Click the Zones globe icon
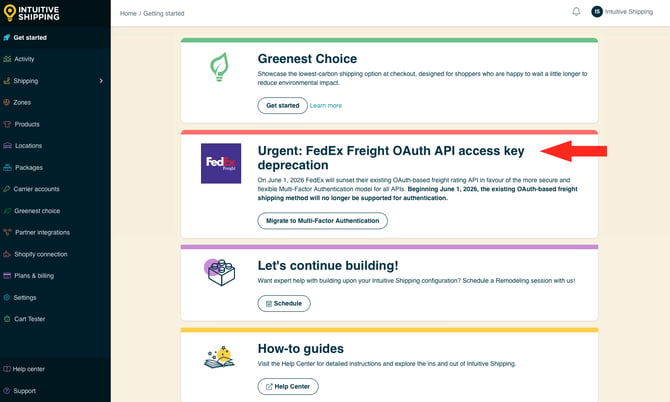 [x=6, y=103]
